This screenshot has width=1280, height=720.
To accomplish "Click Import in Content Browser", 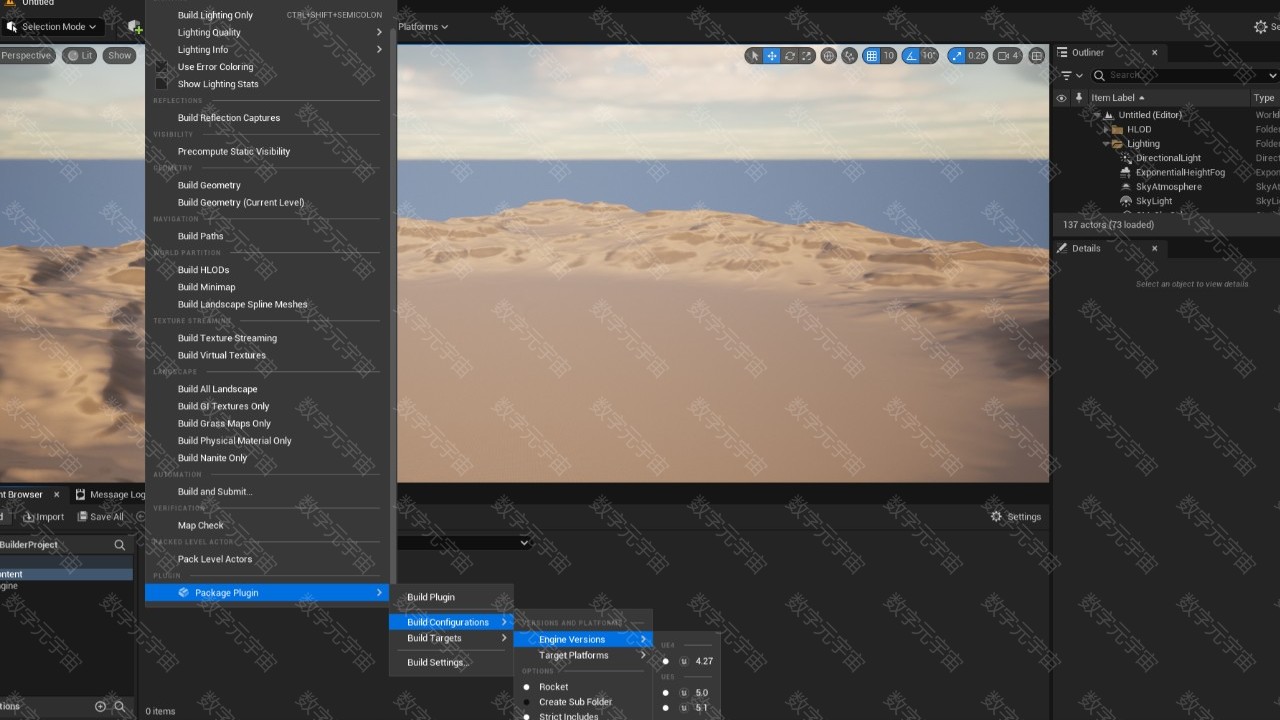I will pos(43,517).
